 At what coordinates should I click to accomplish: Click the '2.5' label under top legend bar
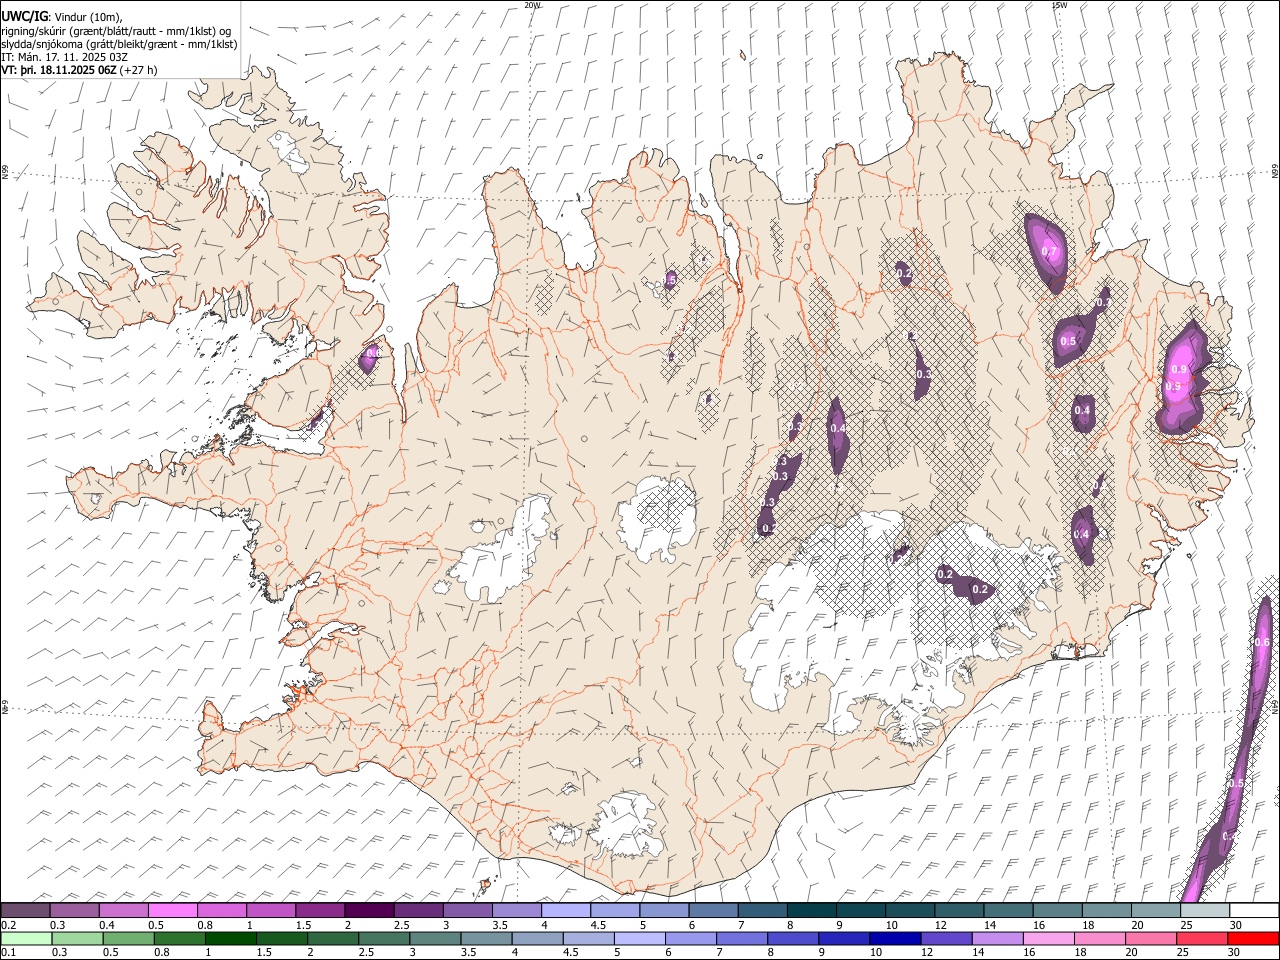401,924
